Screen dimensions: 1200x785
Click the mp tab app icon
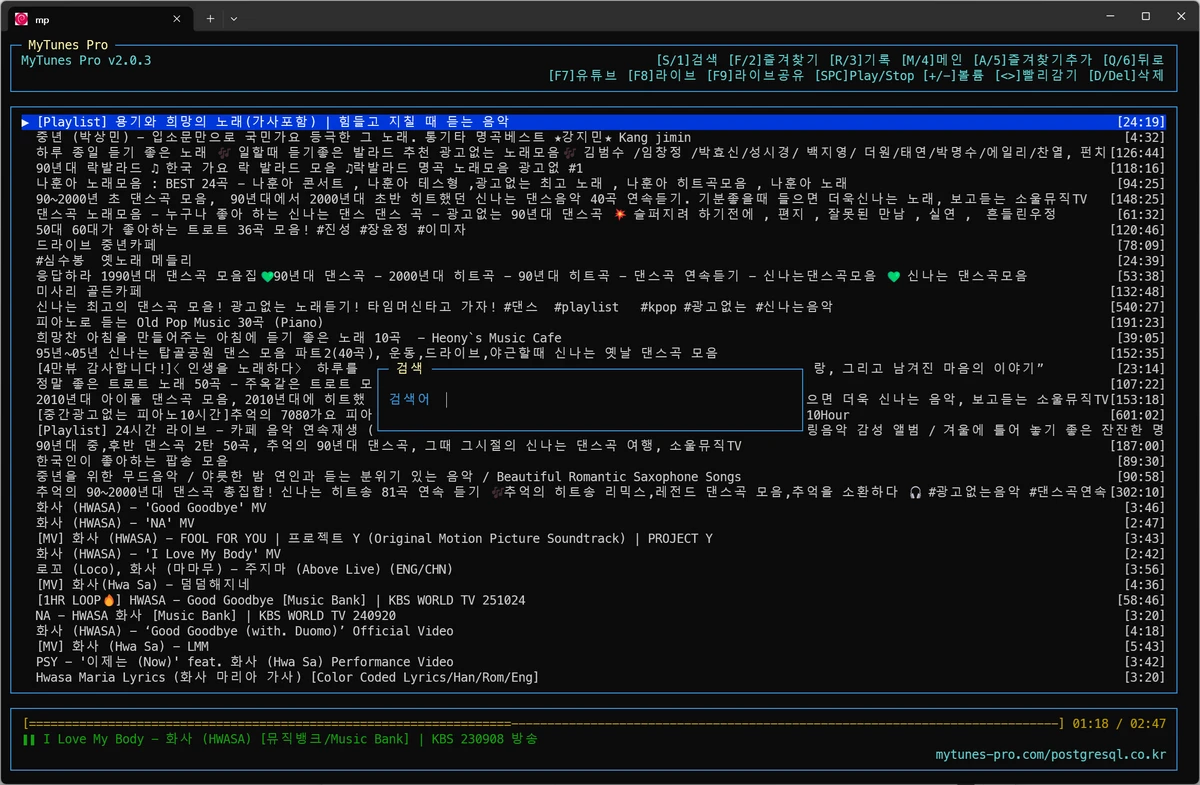pos(21,18)
